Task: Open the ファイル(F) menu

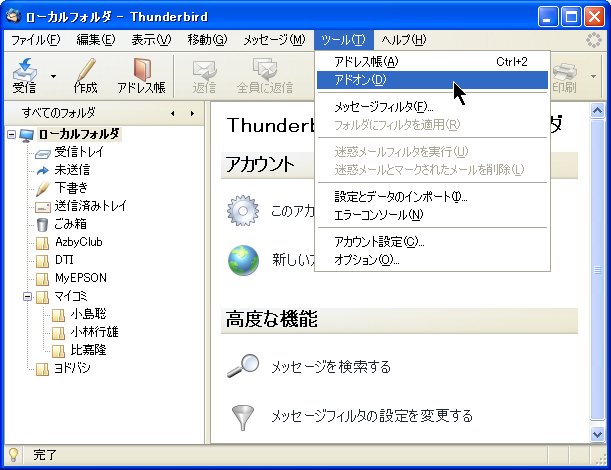Action: click(35, 40)
